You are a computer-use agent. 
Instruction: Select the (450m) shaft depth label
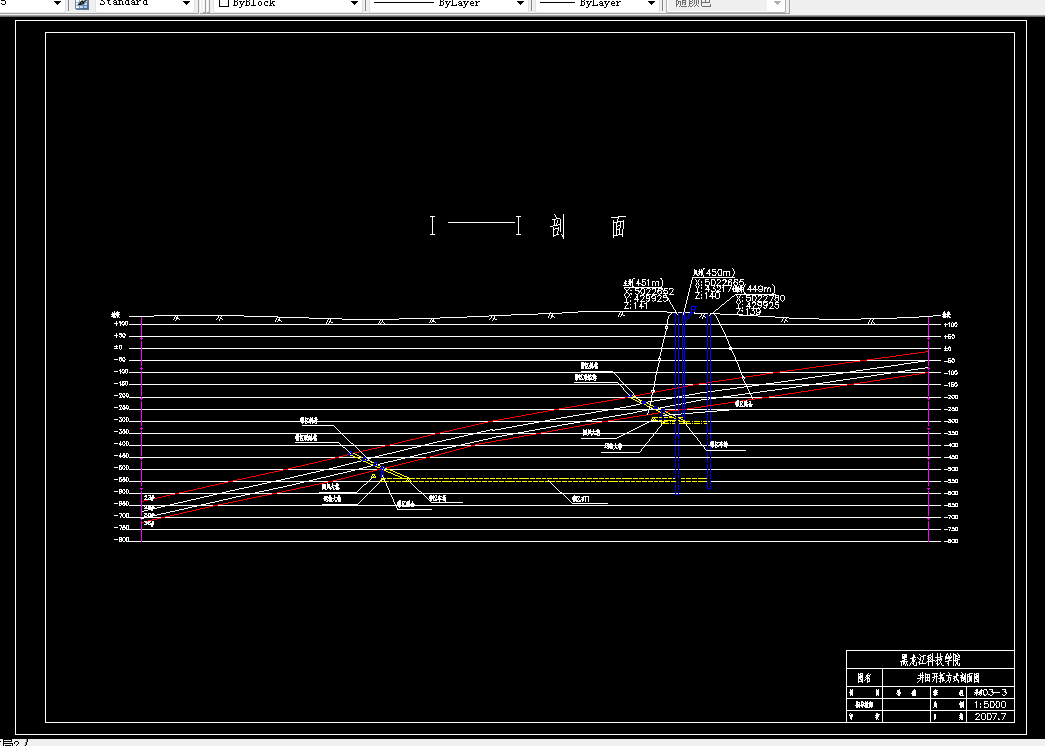719,273
